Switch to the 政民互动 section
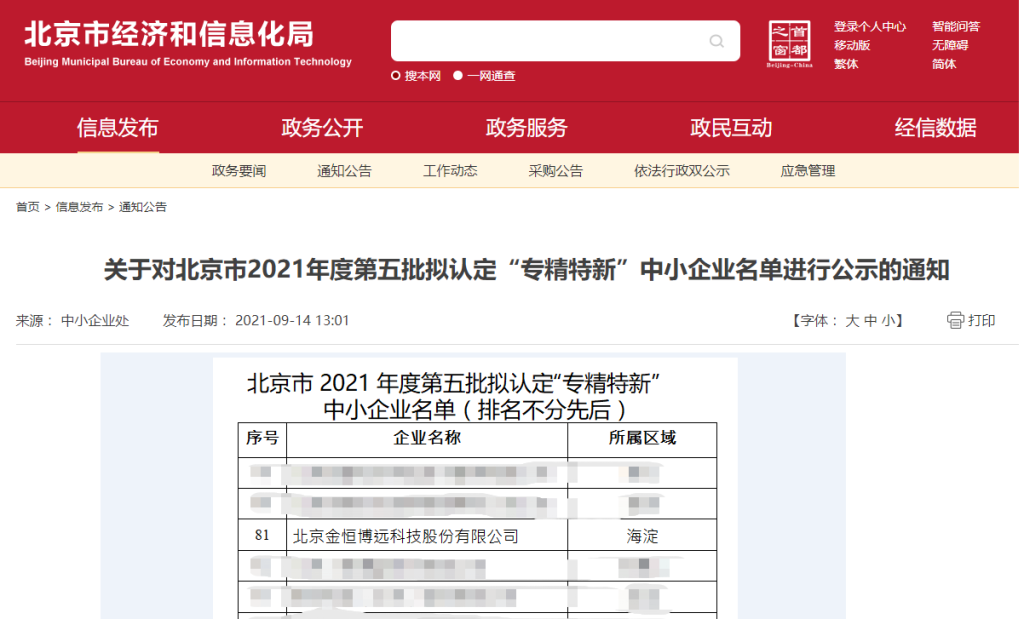The width and height of the screenshot is (1024, 619). pyautogui.click(x=731, y=128)
